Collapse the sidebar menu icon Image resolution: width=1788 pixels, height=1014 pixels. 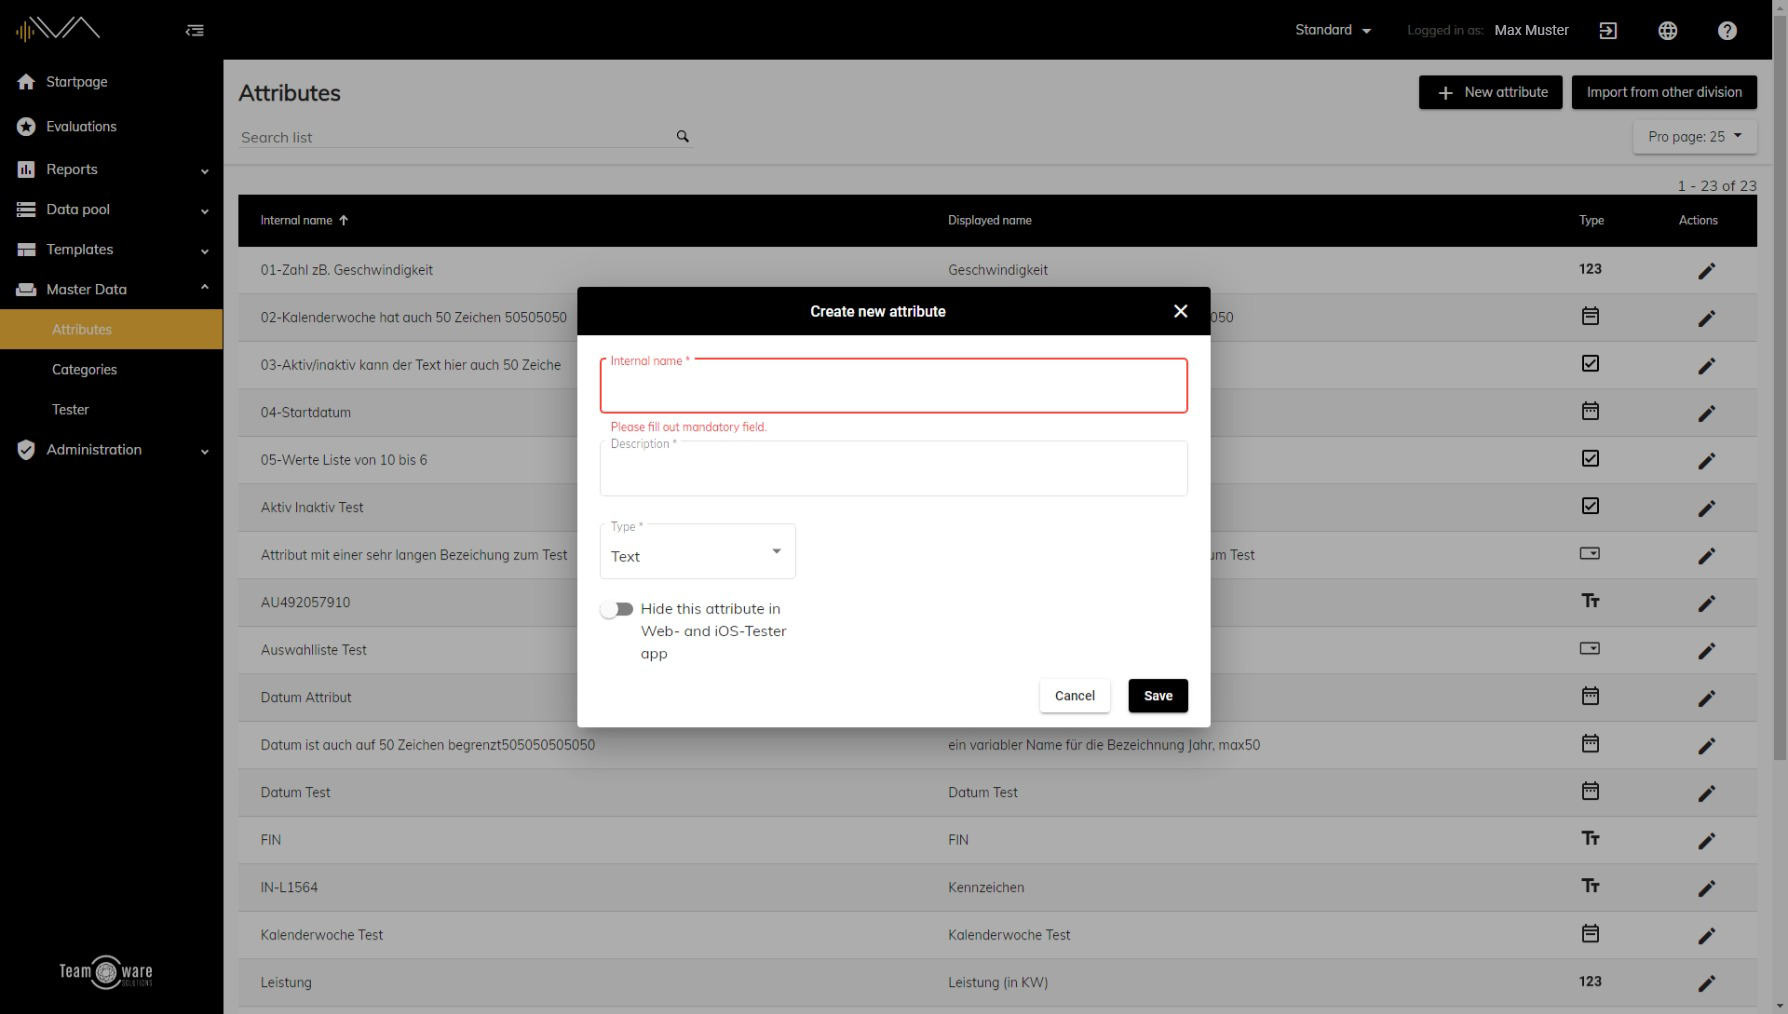[195, 30]
